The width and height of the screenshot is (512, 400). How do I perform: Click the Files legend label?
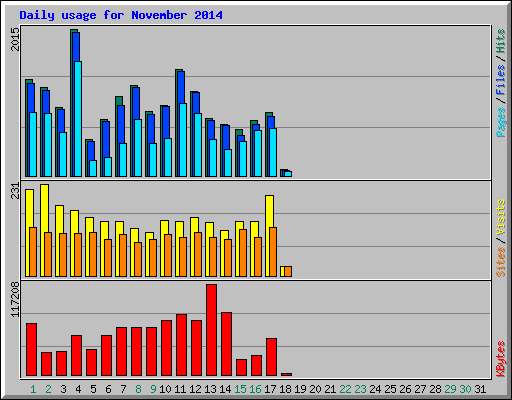[501, 79]
